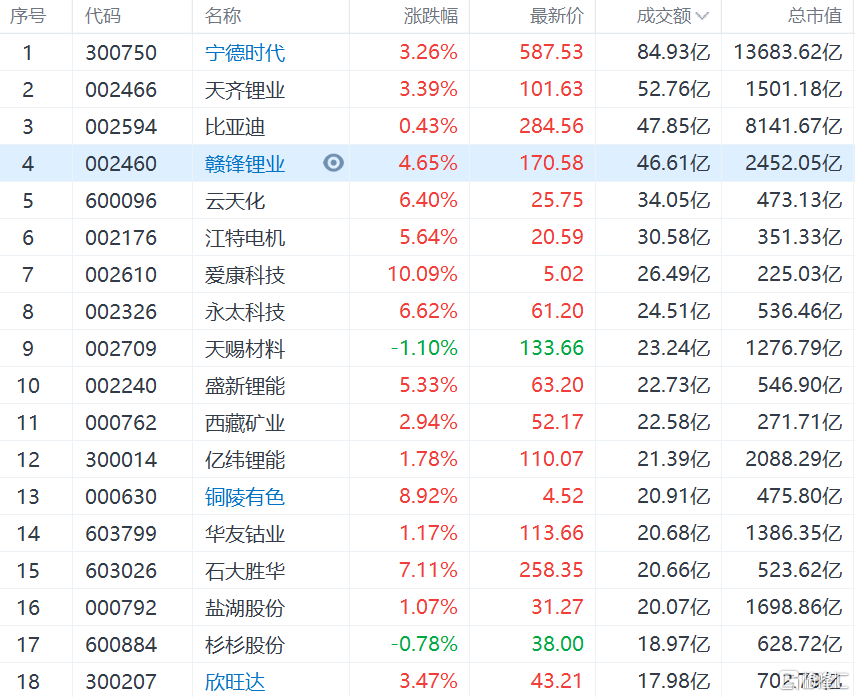Click stock code 002460
This screenshot has height=697, width=855.
(121, 164)
